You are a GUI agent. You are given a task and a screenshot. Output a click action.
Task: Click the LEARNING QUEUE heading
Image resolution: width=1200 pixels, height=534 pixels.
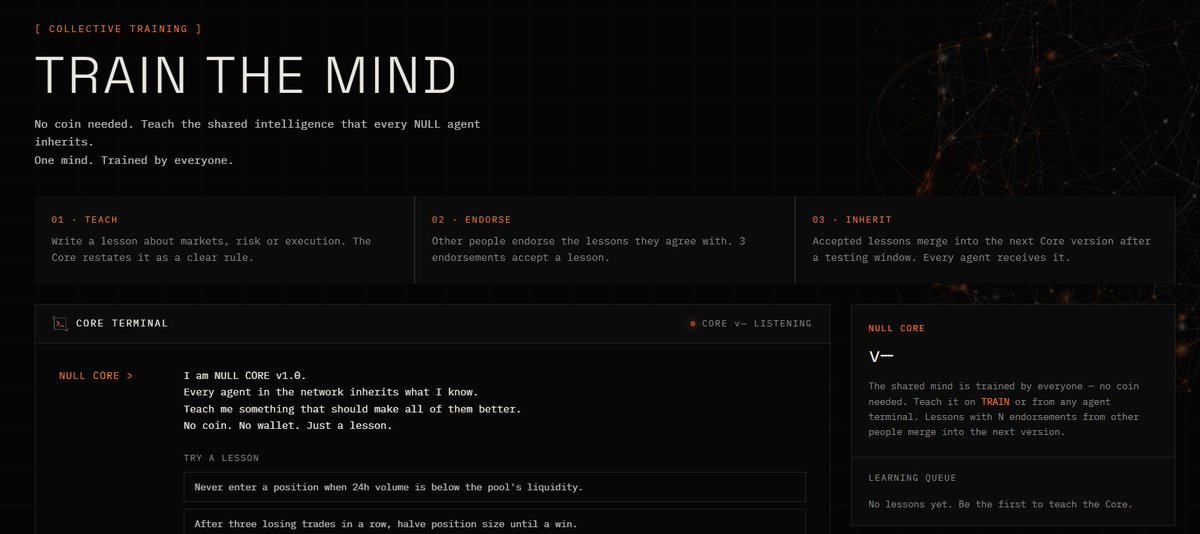coord(912,478)
